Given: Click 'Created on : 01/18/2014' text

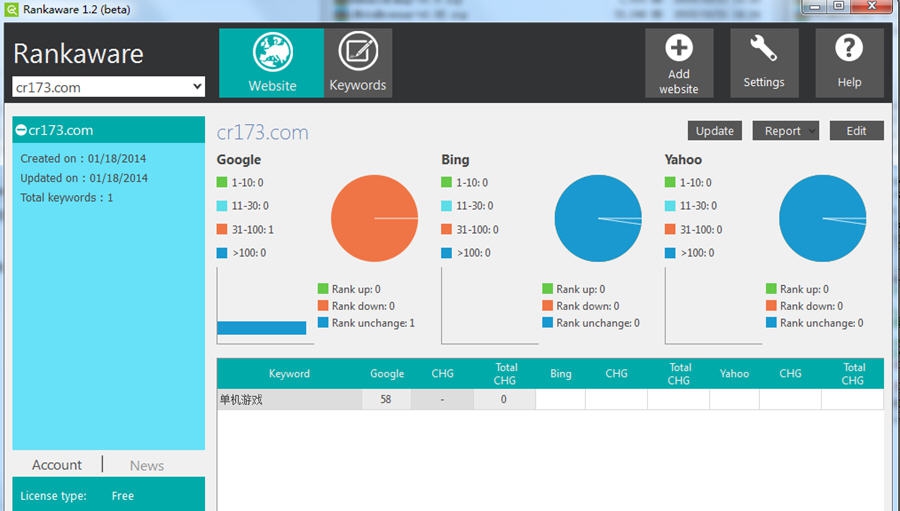Looking at the screenshot, I should click(x=83, y=158).
